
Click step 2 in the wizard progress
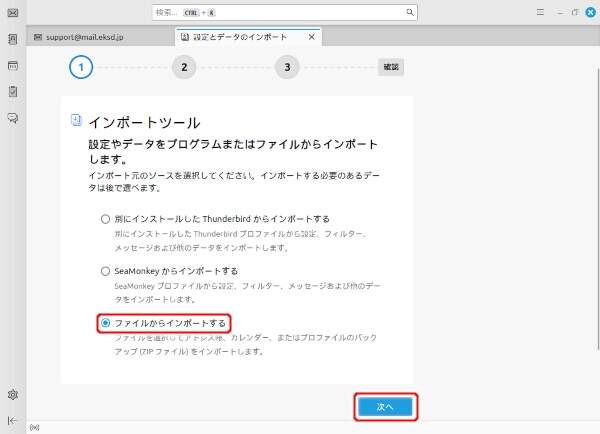184,67
